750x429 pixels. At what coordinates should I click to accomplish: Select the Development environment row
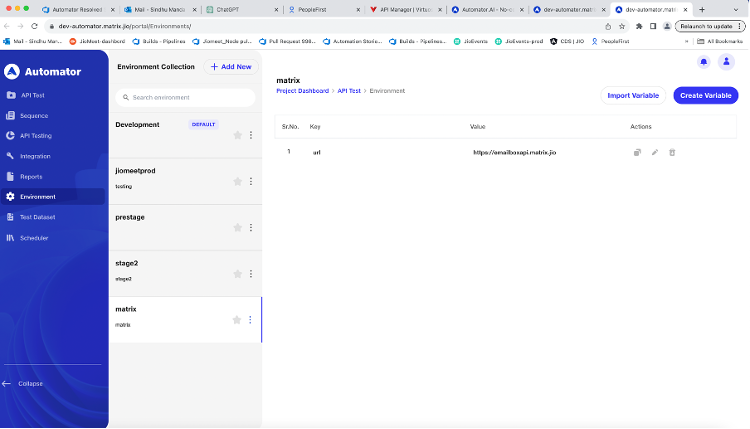click(186, 135)
